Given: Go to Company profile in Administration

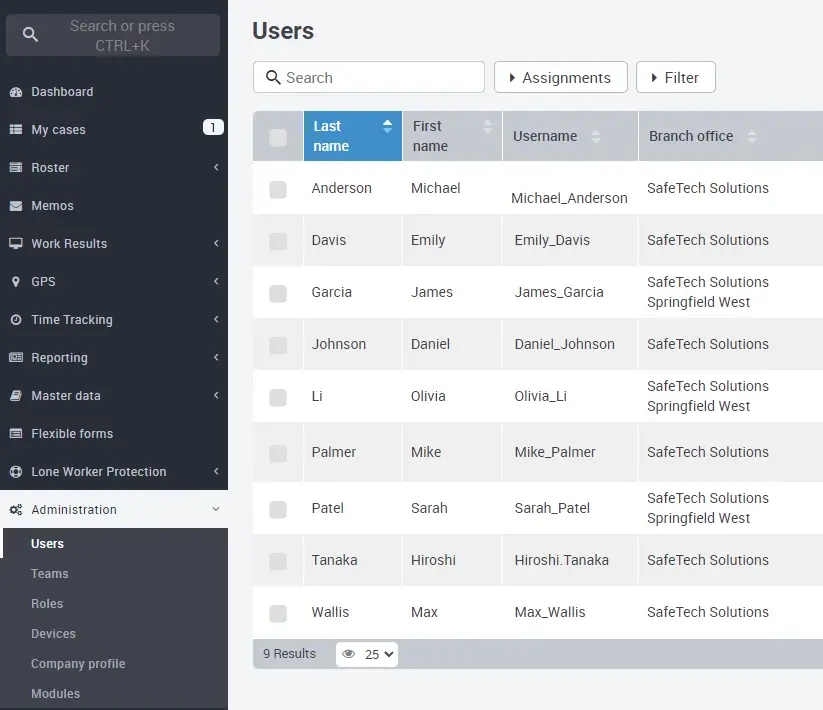Looking at the screenshot, I should (x=78, y=664).
